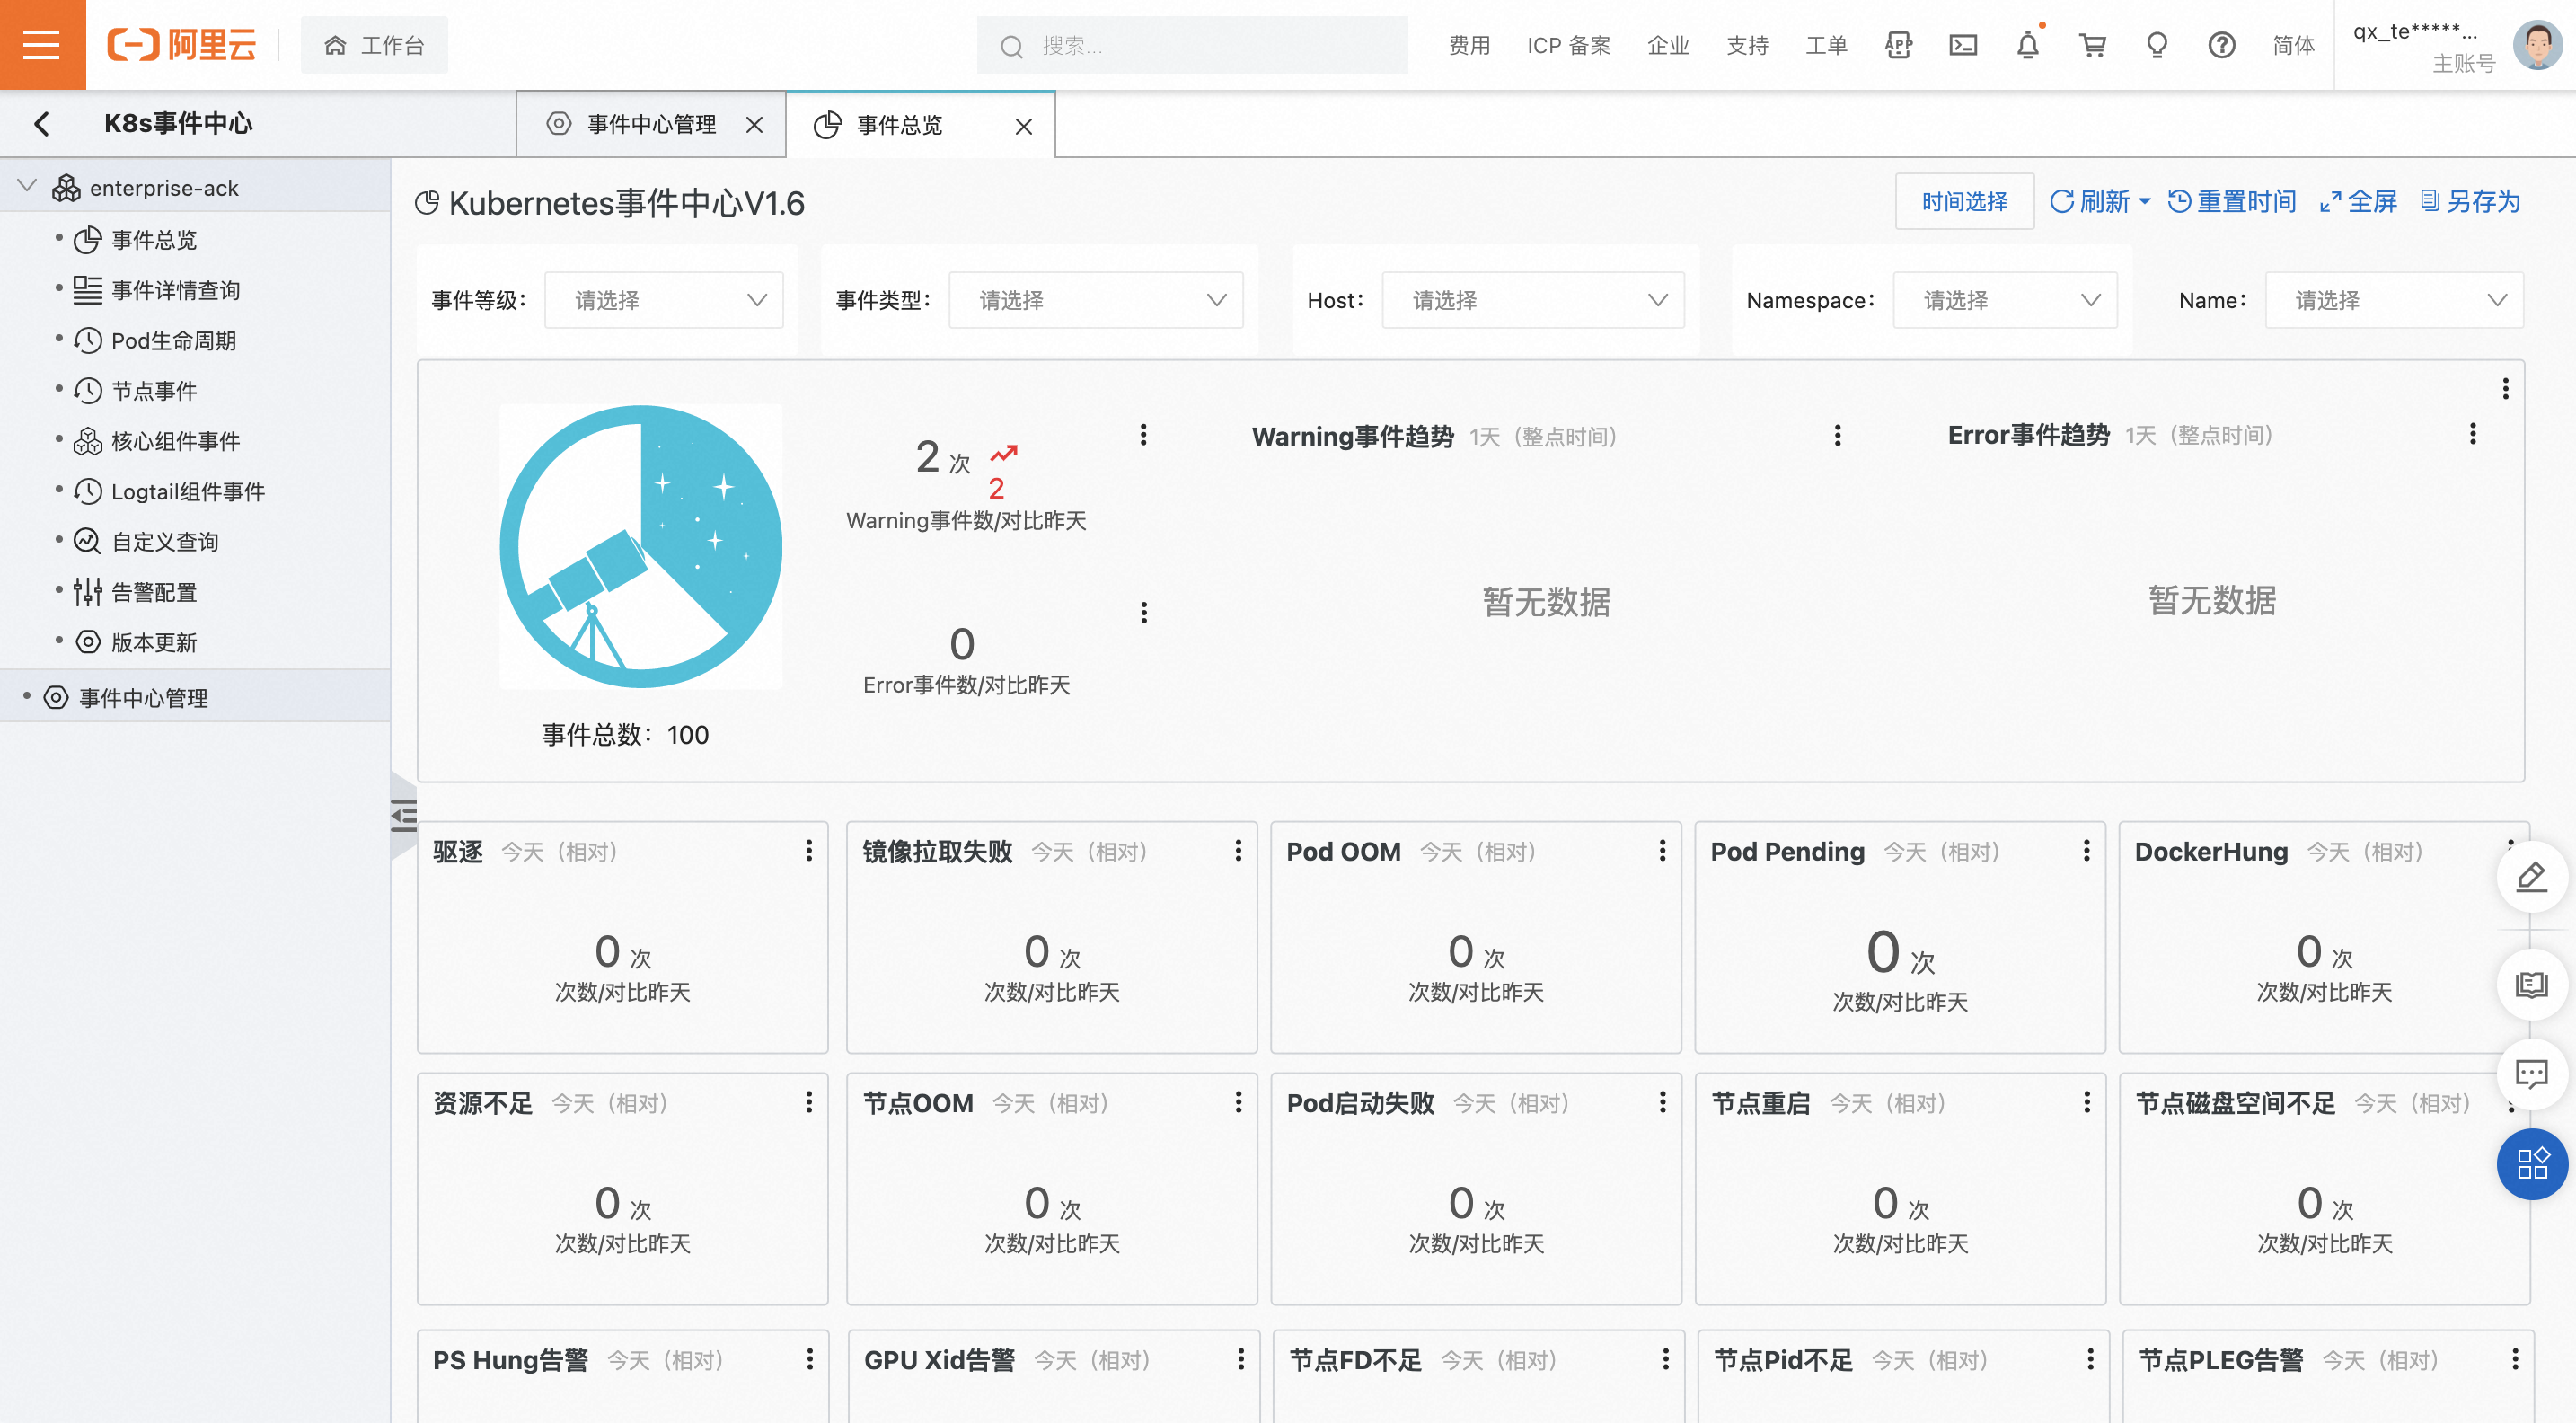Open three-dot menu of Pod OOM card
Viewport: 2576px width, 1423px height.
point(1662,850)
